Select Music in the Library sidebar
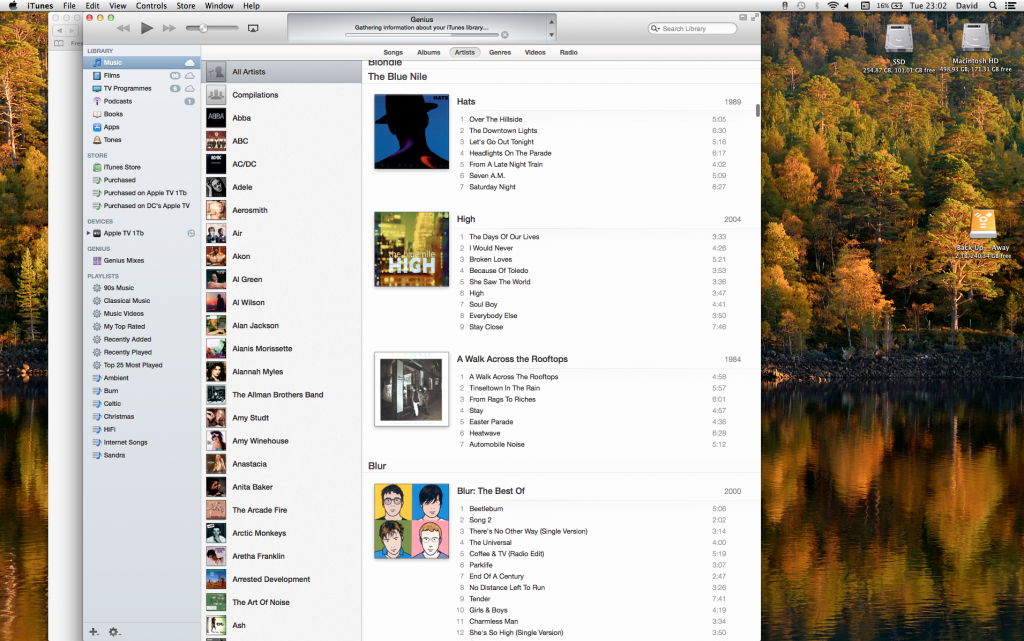This screenshot has width=1024, height=641. click(x=141, y=63)
